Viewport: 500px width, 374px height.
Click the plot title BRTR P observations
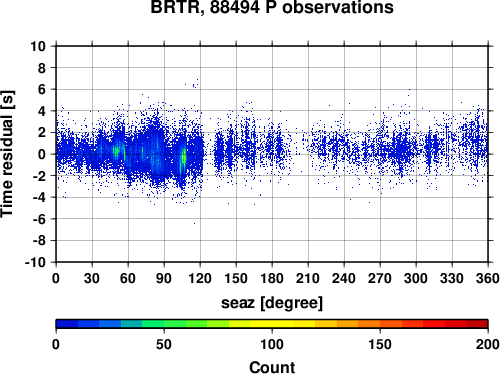pos(272,7)
